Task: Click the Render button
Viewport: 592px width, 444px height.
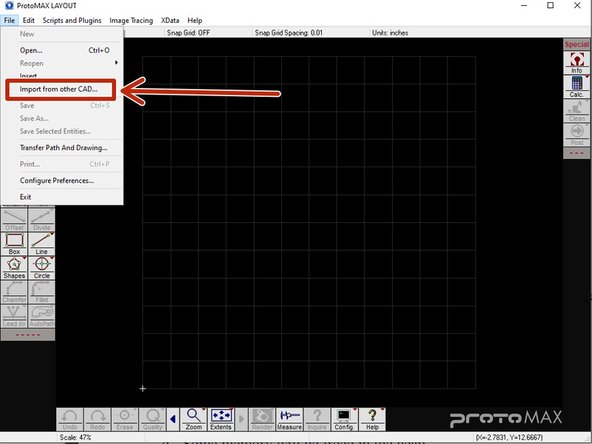Action: 262,419
